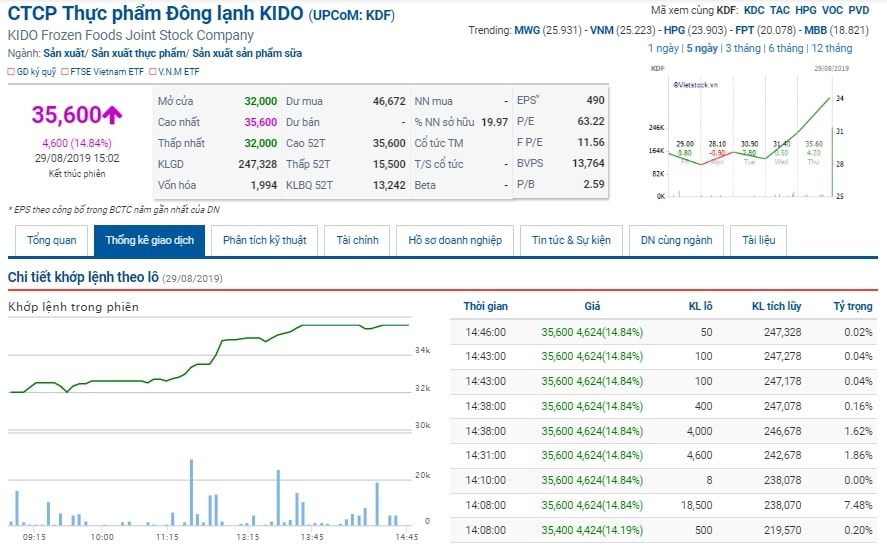
Task: Click the 35,400 4,424(14.19%) price cell
Action: pos(592,530)
